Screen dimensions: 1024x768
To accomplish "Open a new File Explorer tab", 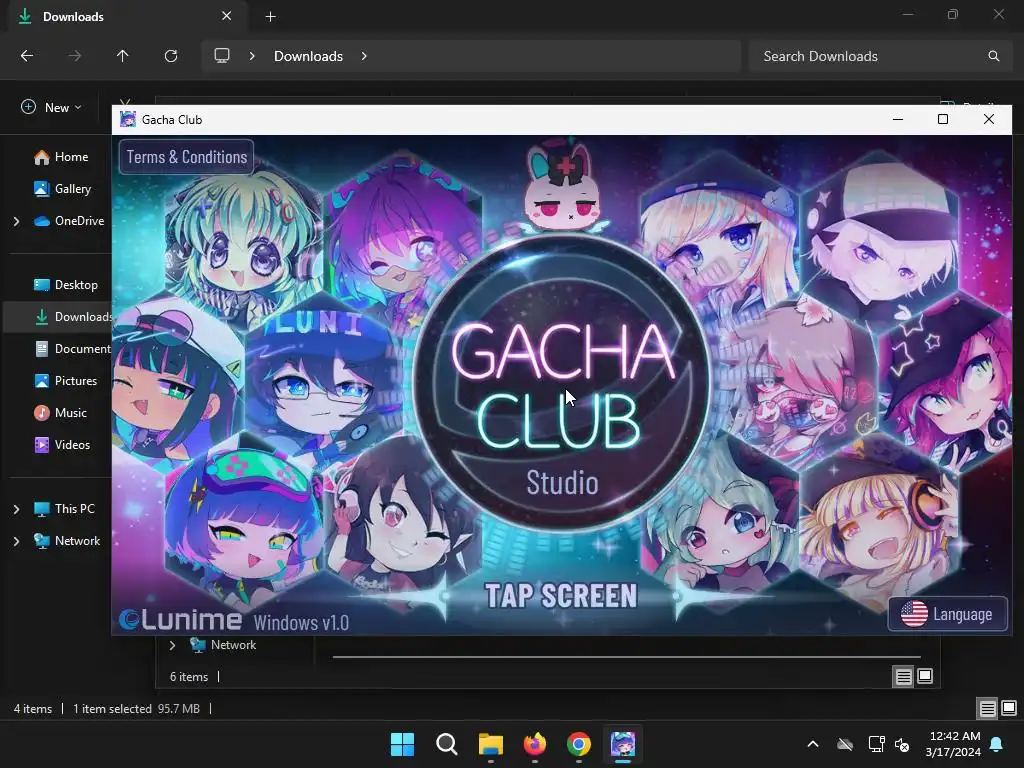I will pos(271,17).
